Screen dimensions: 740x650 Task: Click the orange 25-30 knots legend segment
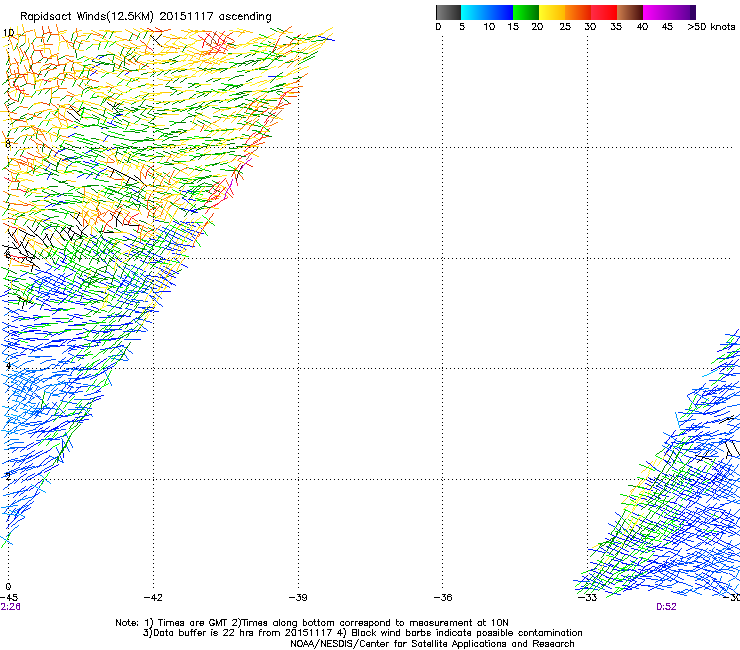pyautogui.click(x=578, y=12)
